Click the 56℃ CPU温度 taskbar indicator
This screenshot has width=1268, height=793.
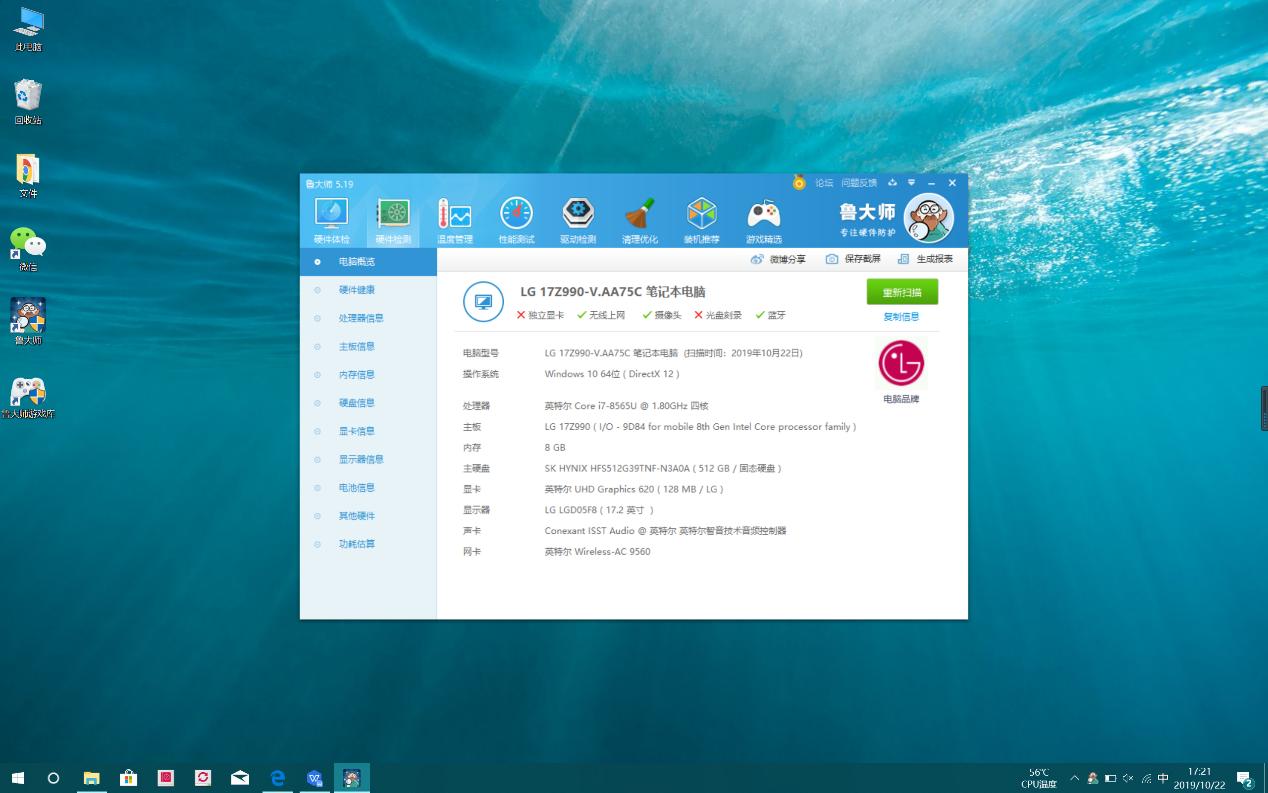(x=1039, y=778)
